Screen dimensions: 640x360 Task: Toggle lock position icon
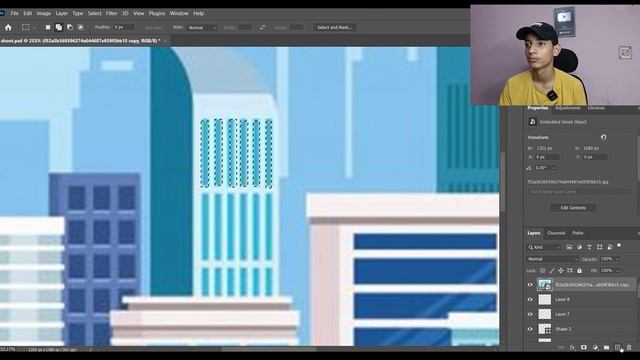click(x=561, y=271)
